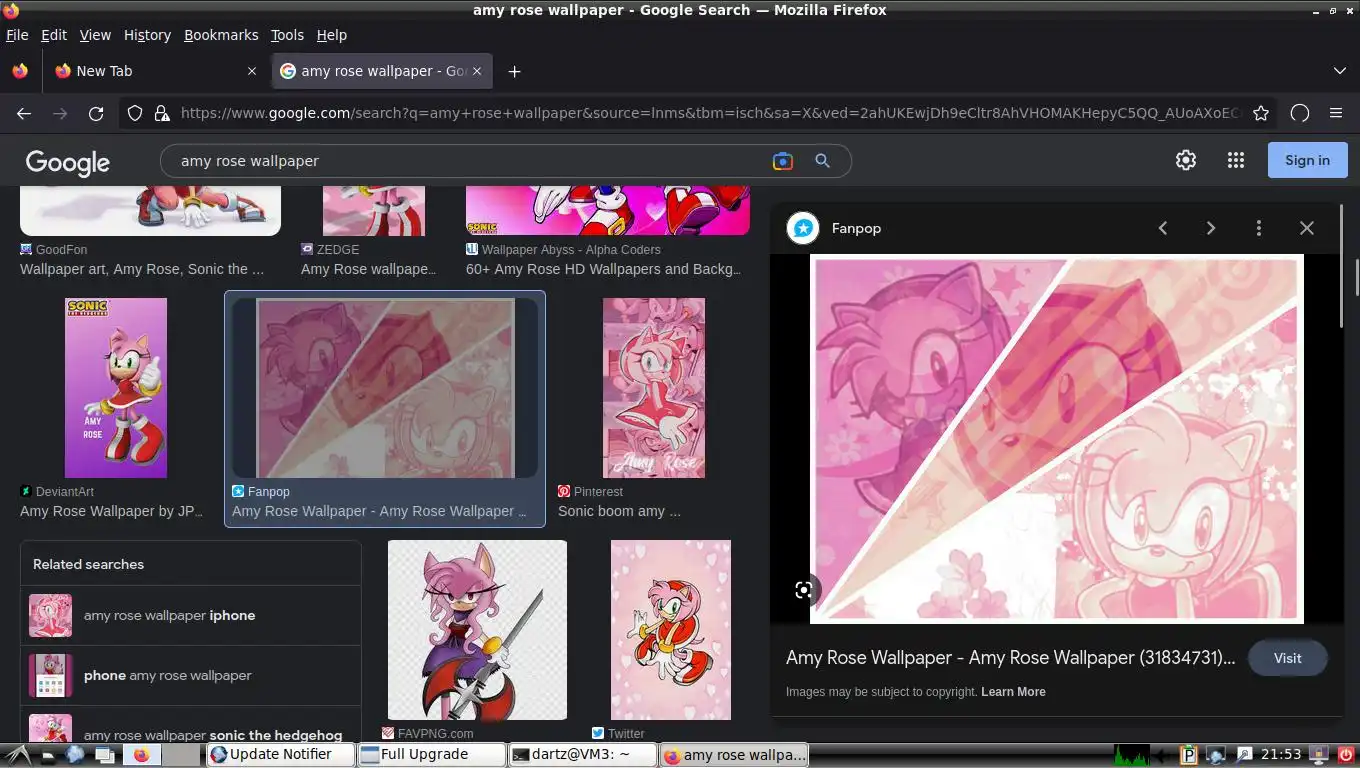Open the Help menu
The width and height of the screenshot is (1360, 768).
[332, 35]
